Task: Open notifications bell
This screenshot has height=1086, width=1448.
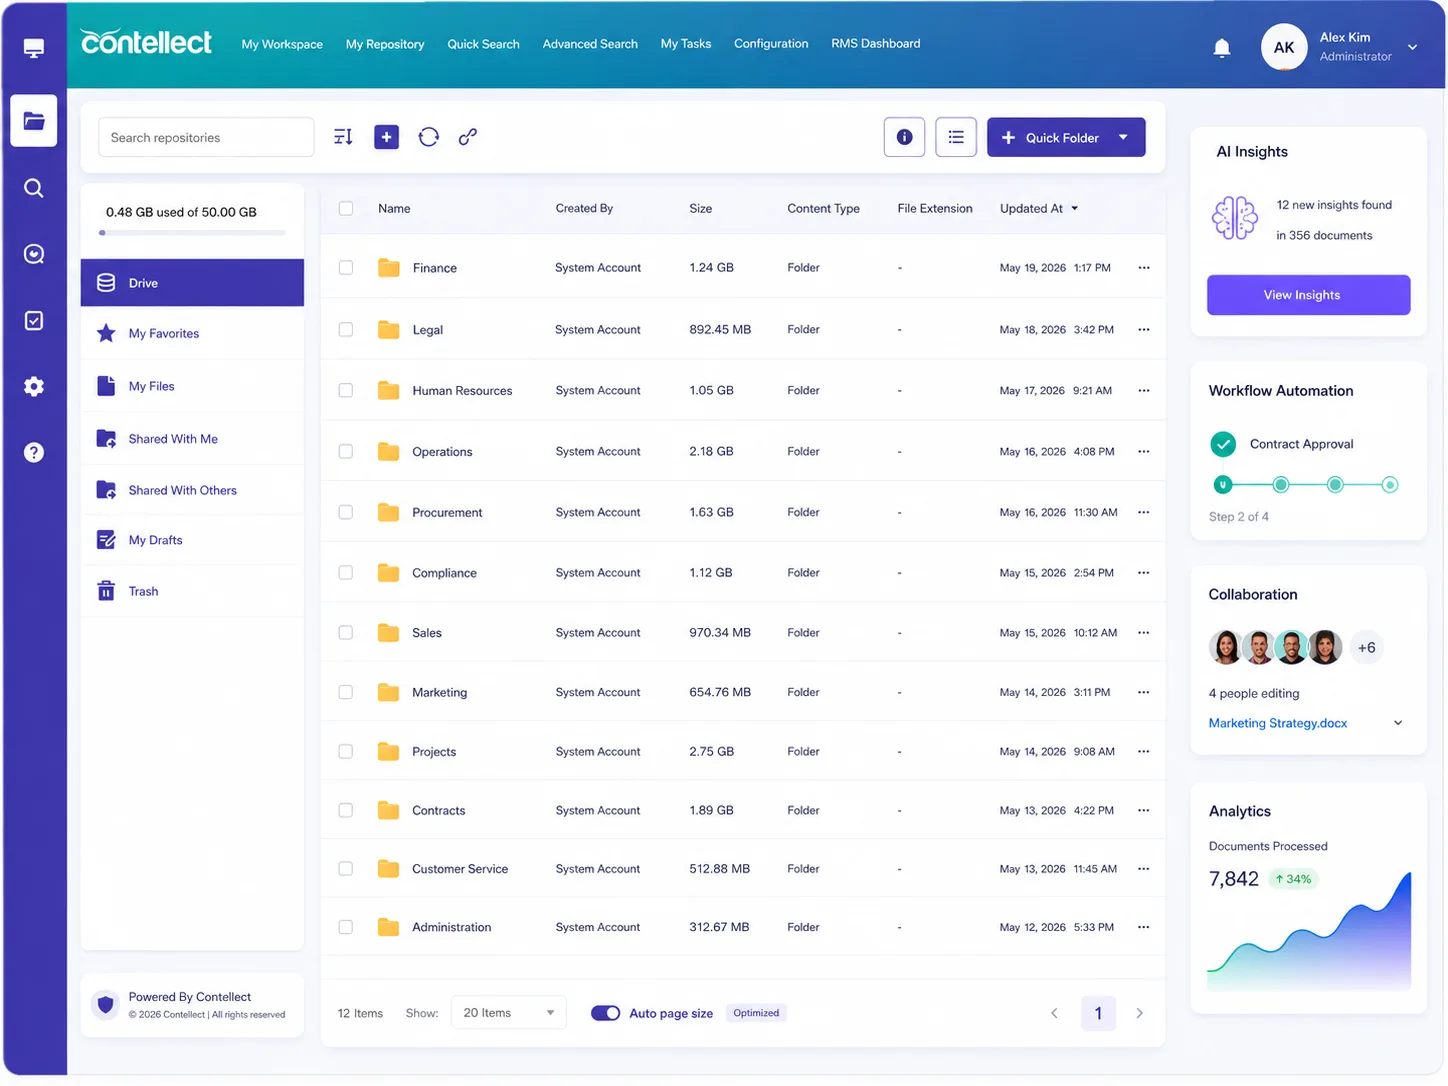Action: 1221,48
